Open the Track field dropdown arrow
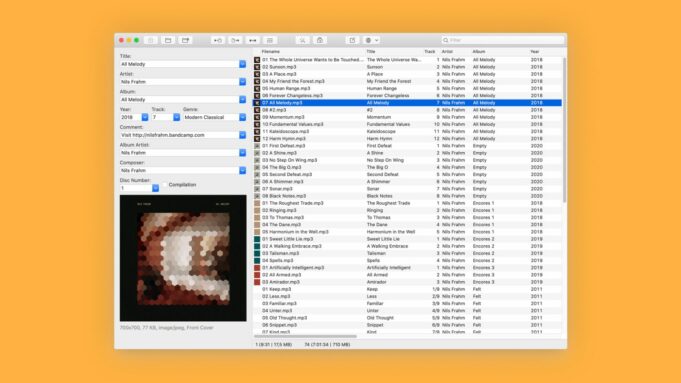 [x=176, y=117]
